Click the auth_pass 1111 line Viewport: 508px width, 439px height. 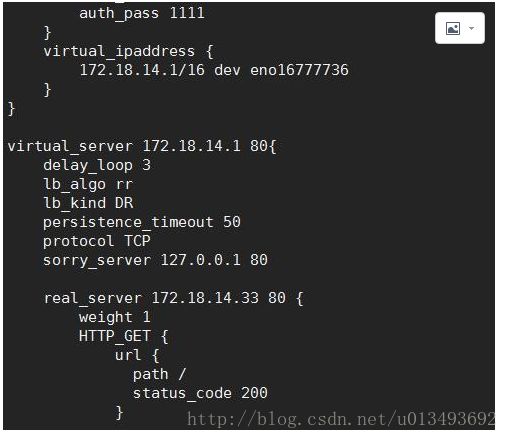142,14
